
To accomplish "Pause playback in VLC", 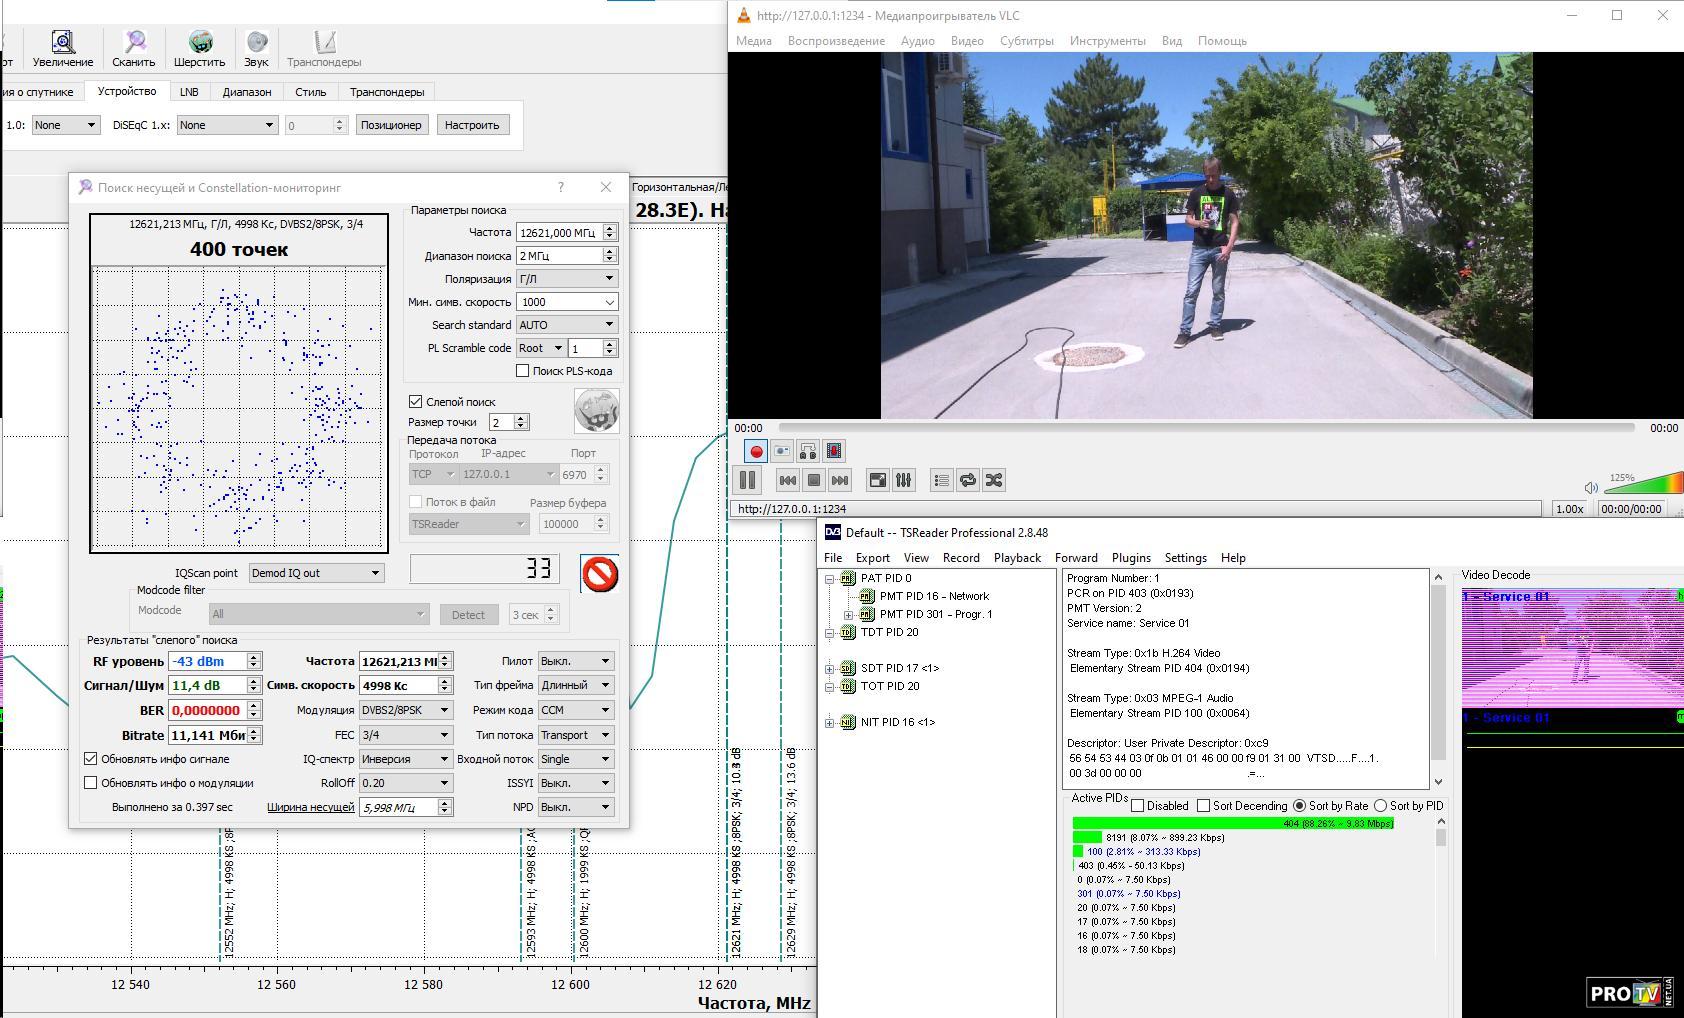I will click(x=747, y=480).
